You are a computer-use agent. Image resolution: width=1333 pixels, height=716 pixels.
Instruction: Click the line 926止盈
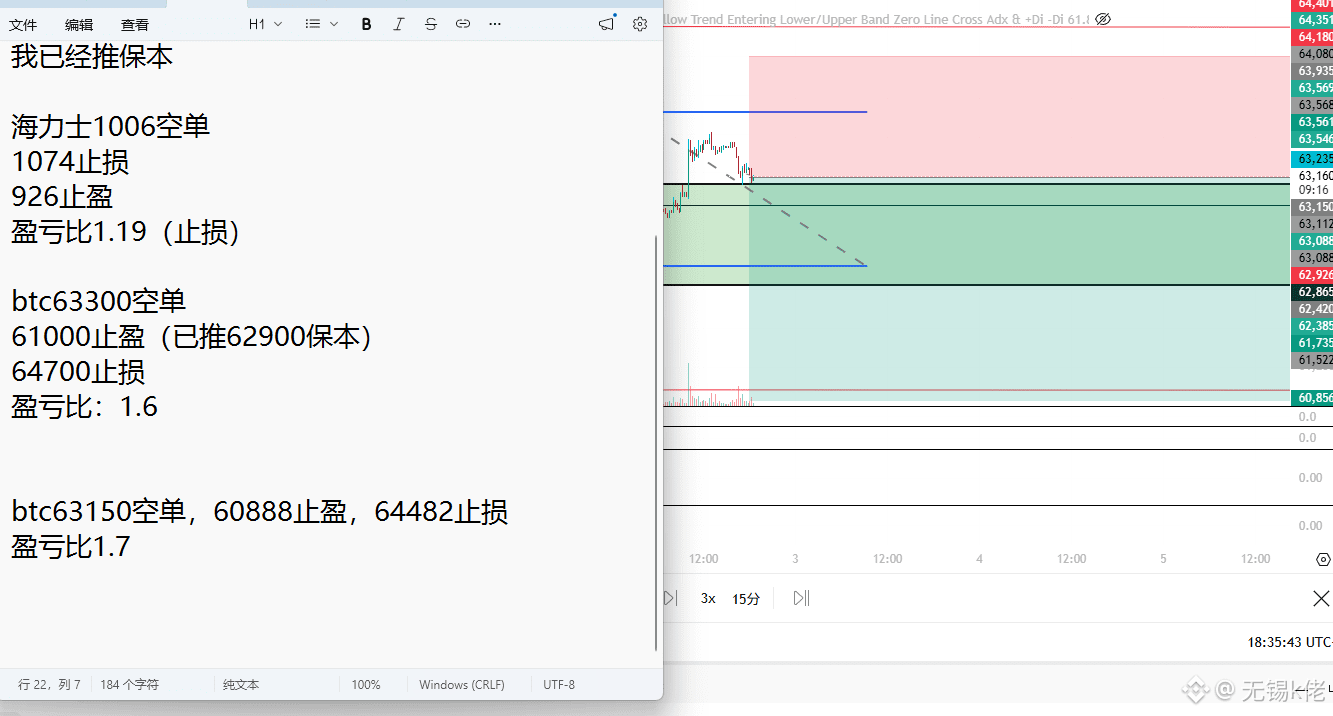point(62,197)
